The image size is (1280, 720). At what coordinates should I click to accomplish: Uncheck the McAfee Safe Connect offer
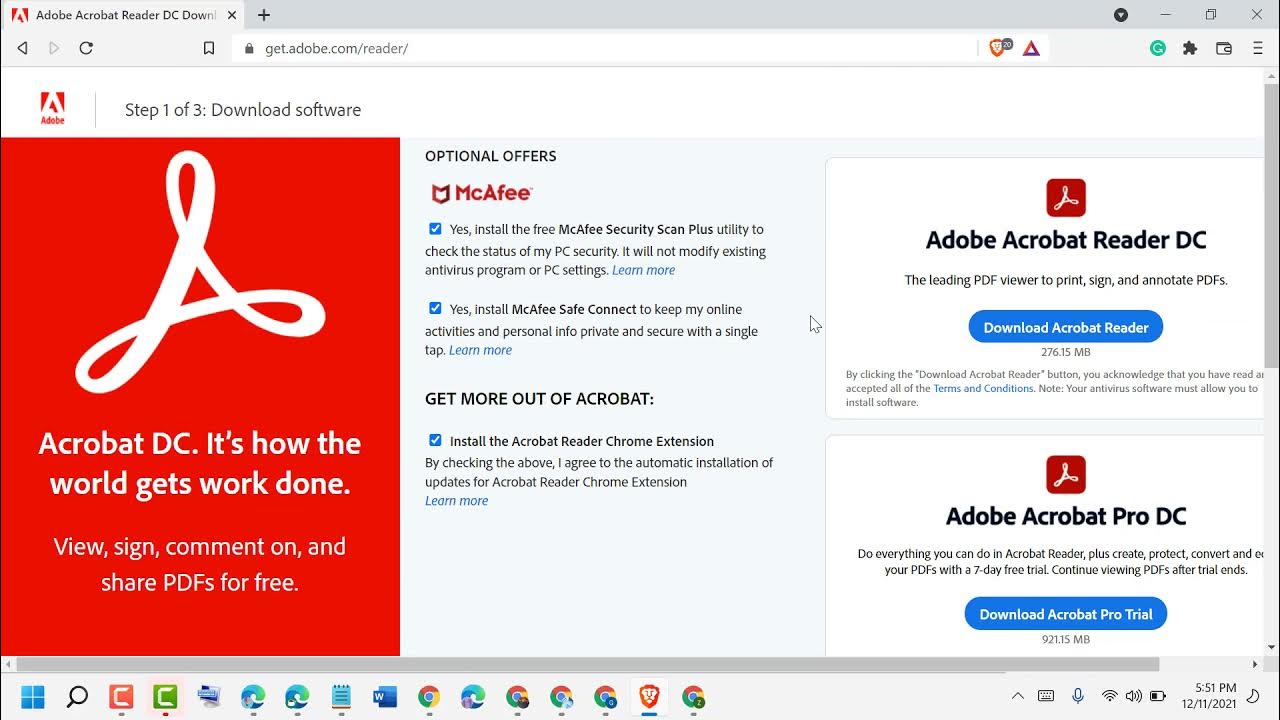(435, 308)
